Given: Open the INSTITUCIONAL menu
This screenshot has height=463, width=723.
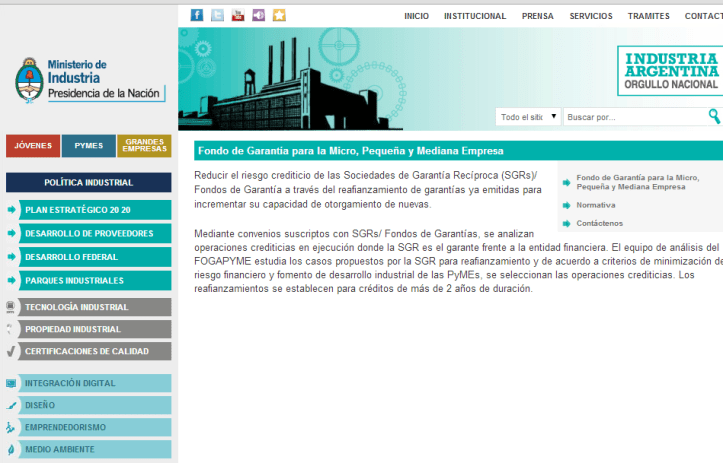Looking at the screenshot, I should tap(475, 16).
